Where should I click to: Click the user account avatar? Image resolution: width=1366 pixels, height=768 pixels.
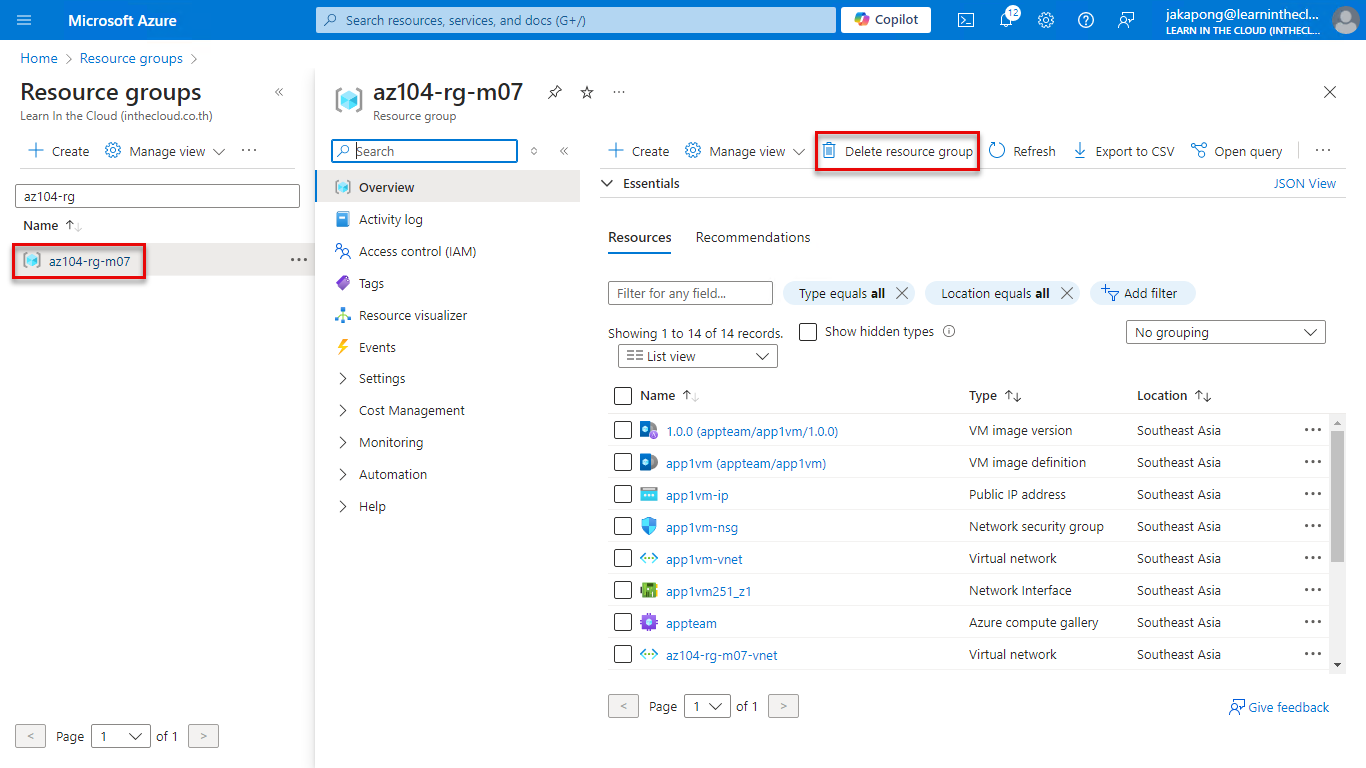1345,20
